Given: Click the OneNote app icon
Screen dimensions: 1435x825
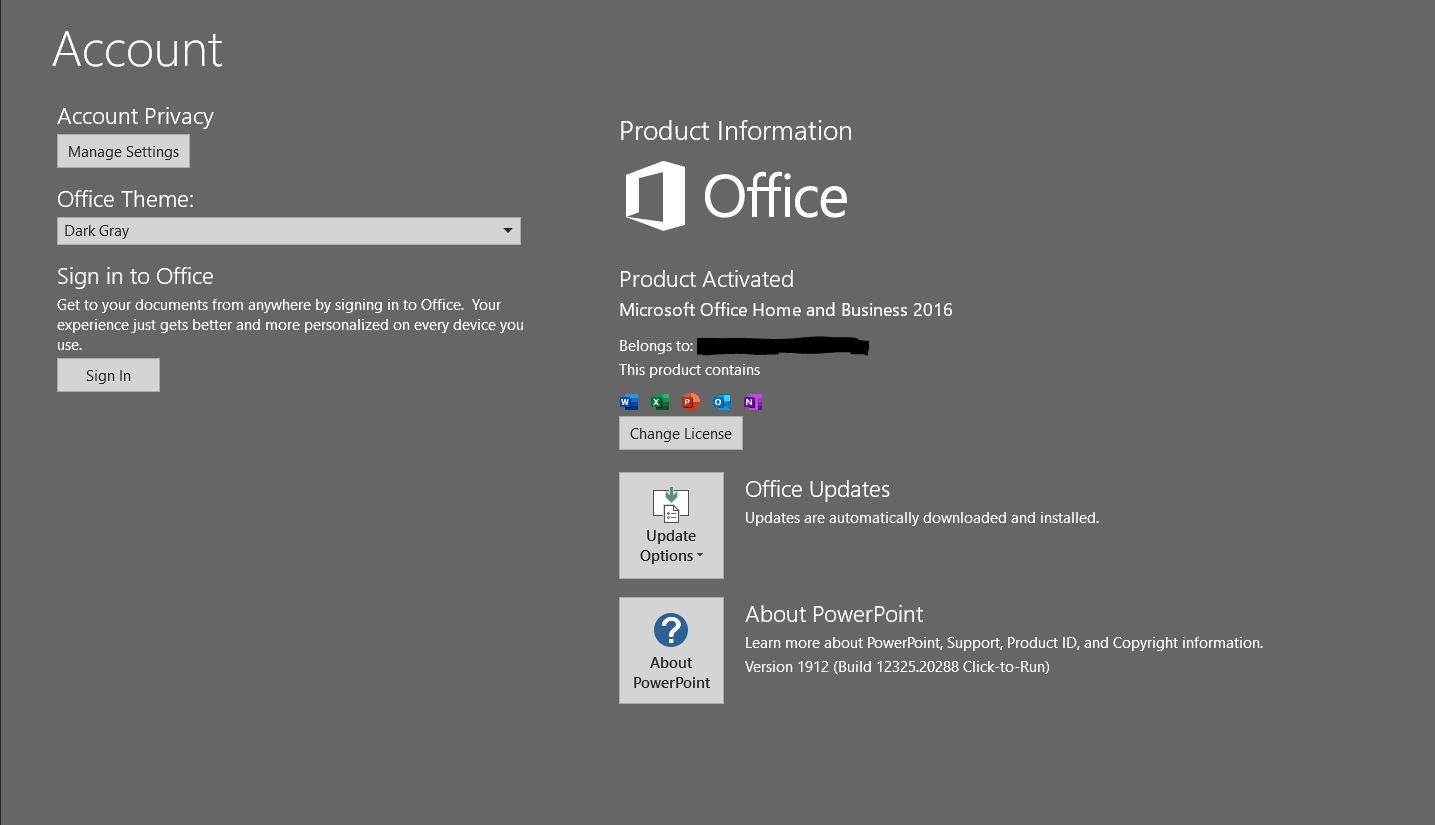Looking at the screenshot, I should click(x=753, y=402).
